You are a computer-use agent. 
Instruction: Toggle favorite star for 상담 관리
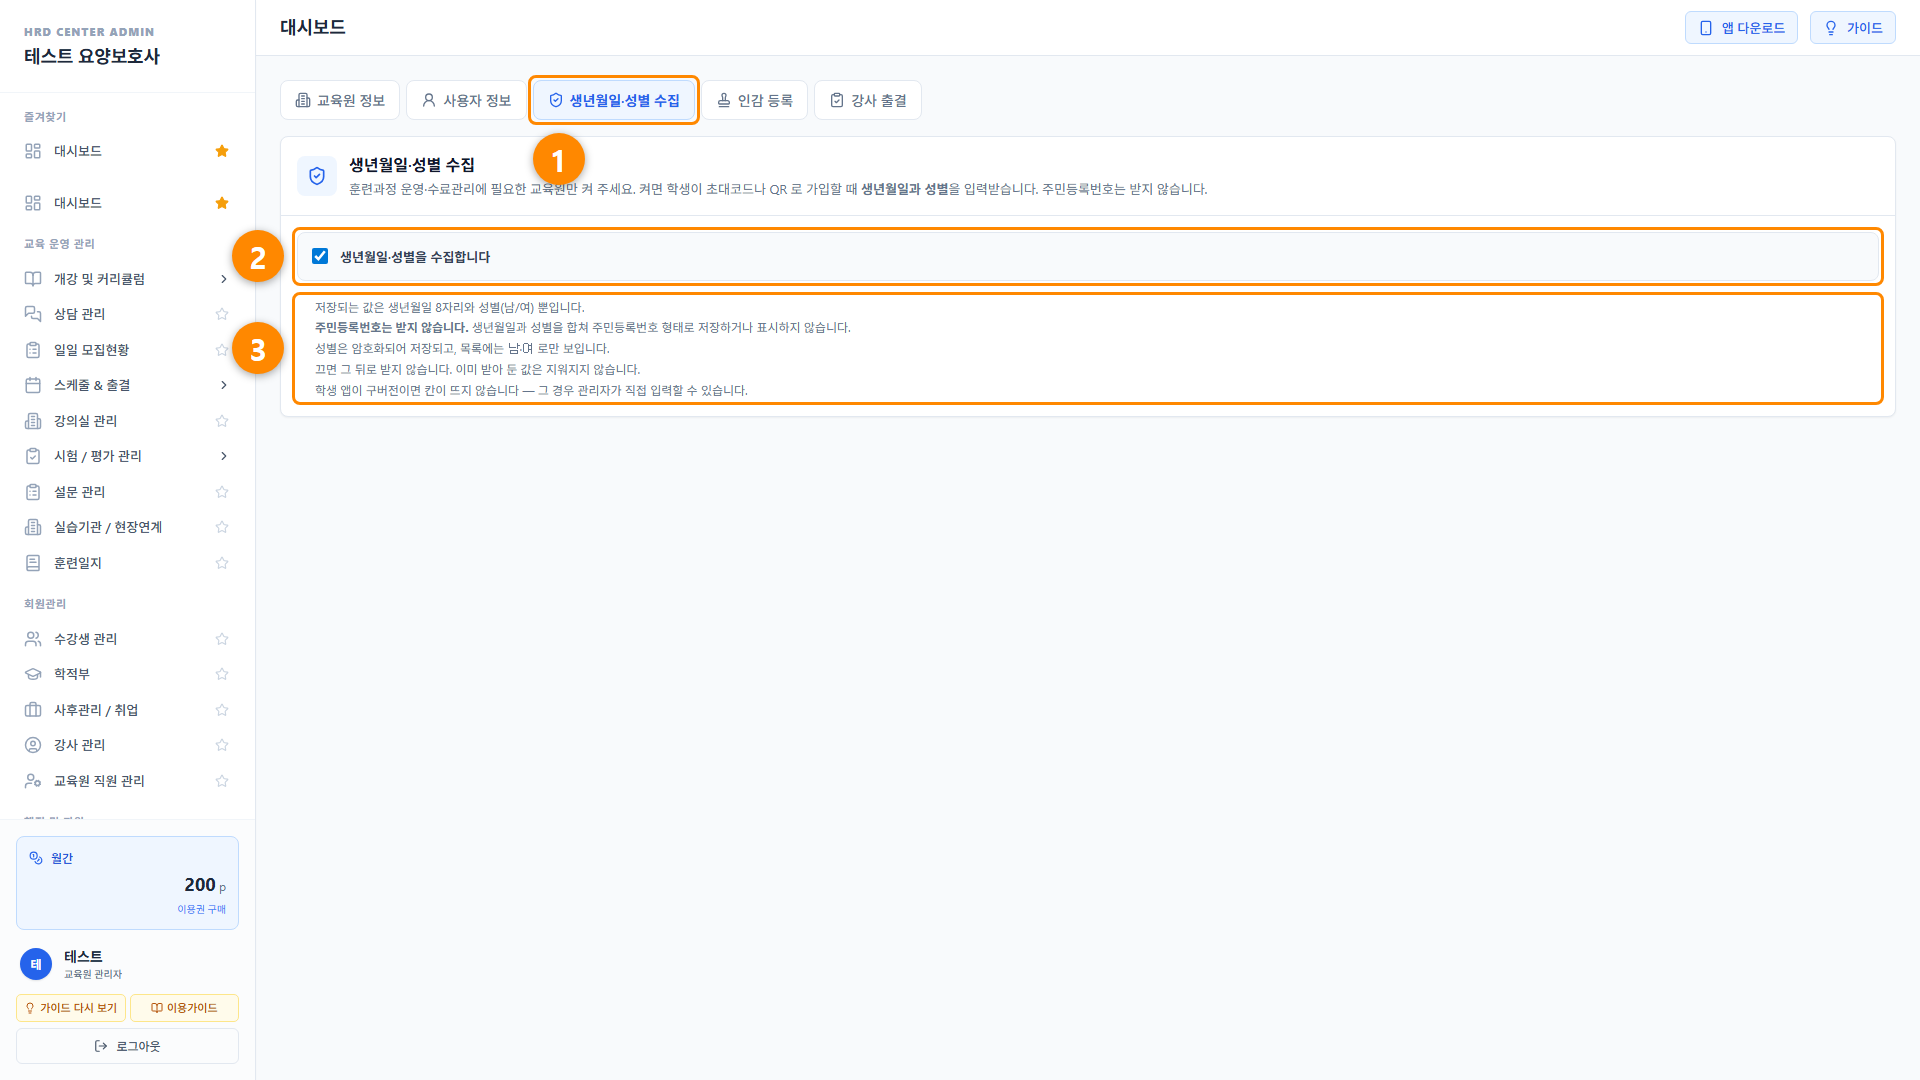coord(222,314)
